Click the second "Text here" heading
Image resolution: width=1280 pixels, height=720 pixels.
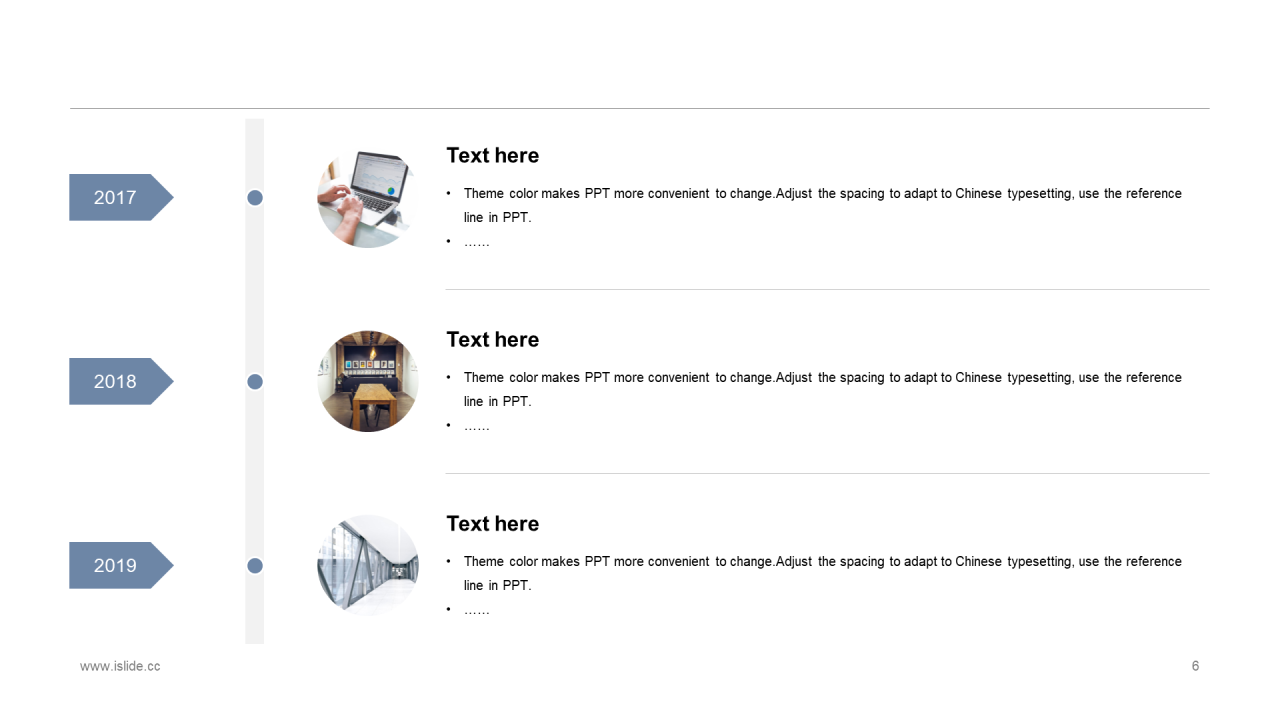point(493,339)
